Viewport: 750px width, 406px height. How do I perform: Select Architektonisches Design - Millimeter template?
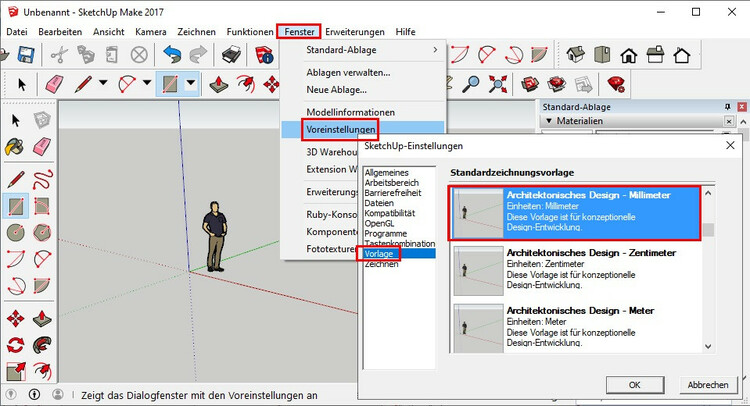pos(576,213)
